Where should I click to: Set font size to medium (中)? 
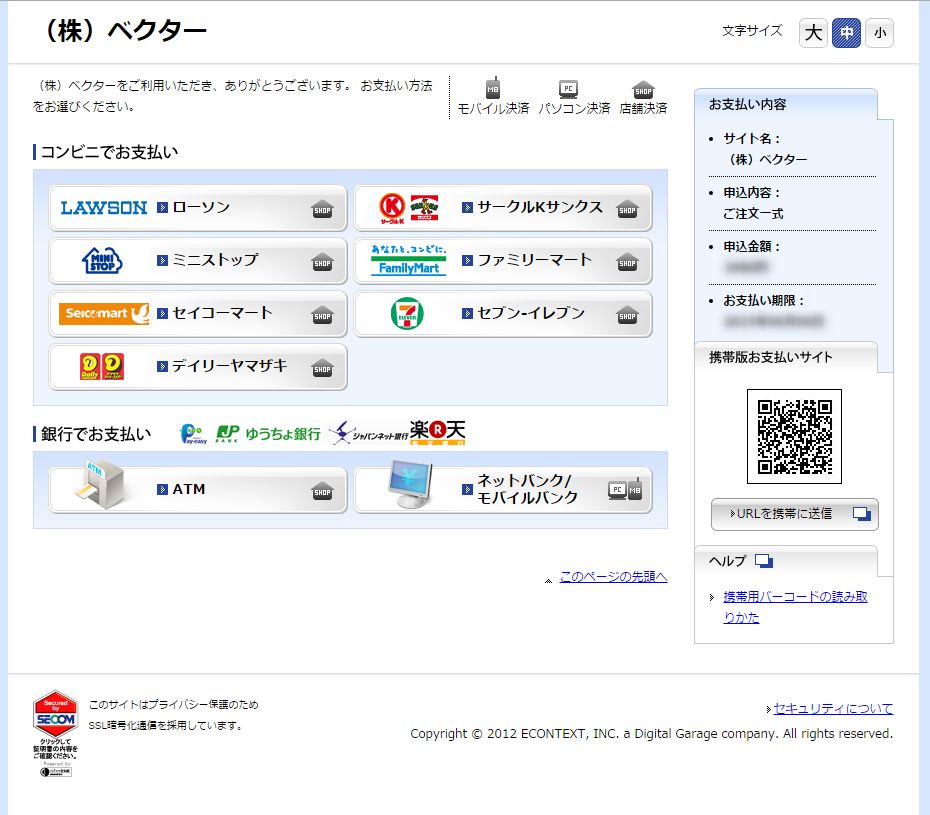pos(846,33)
